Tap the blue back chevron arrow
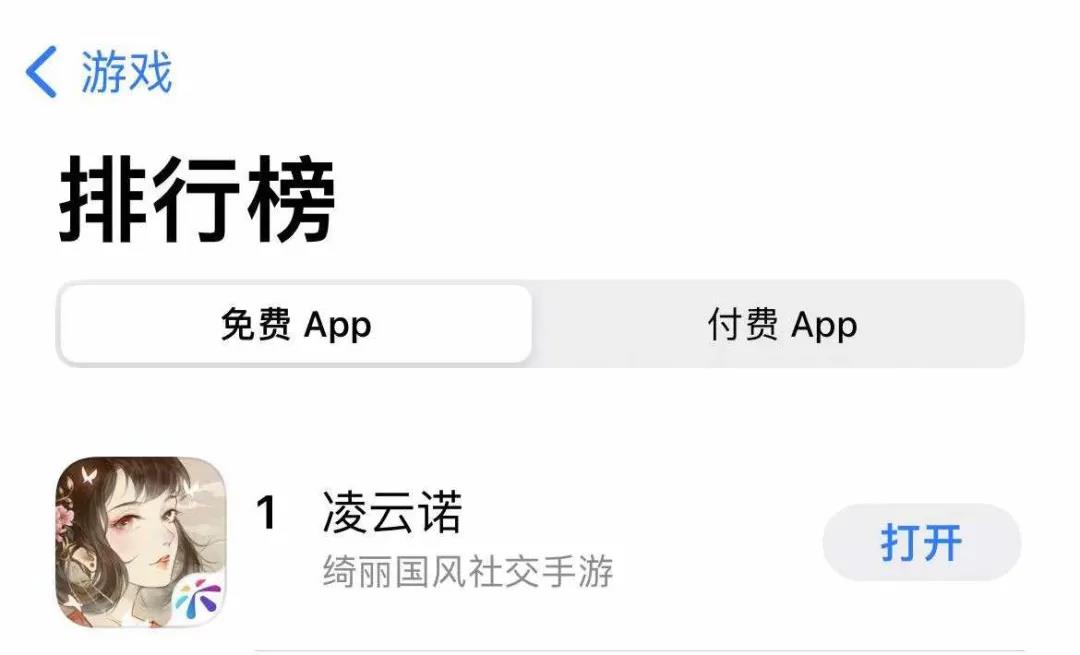 pyautogui.click(x=41, y=72)
